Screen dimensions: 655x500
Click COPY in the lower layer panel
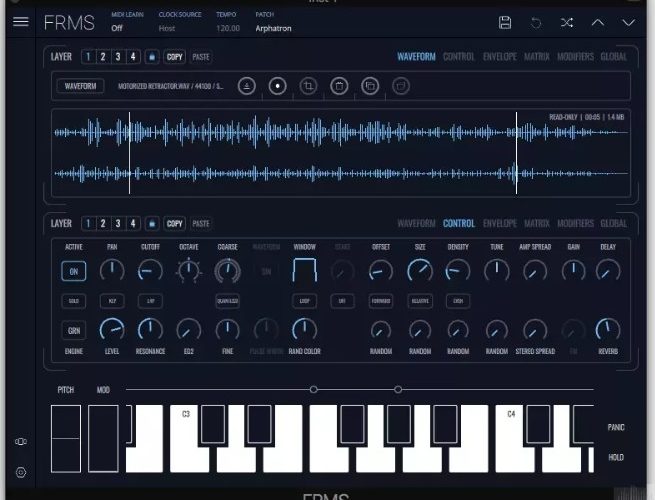(175, 224)
